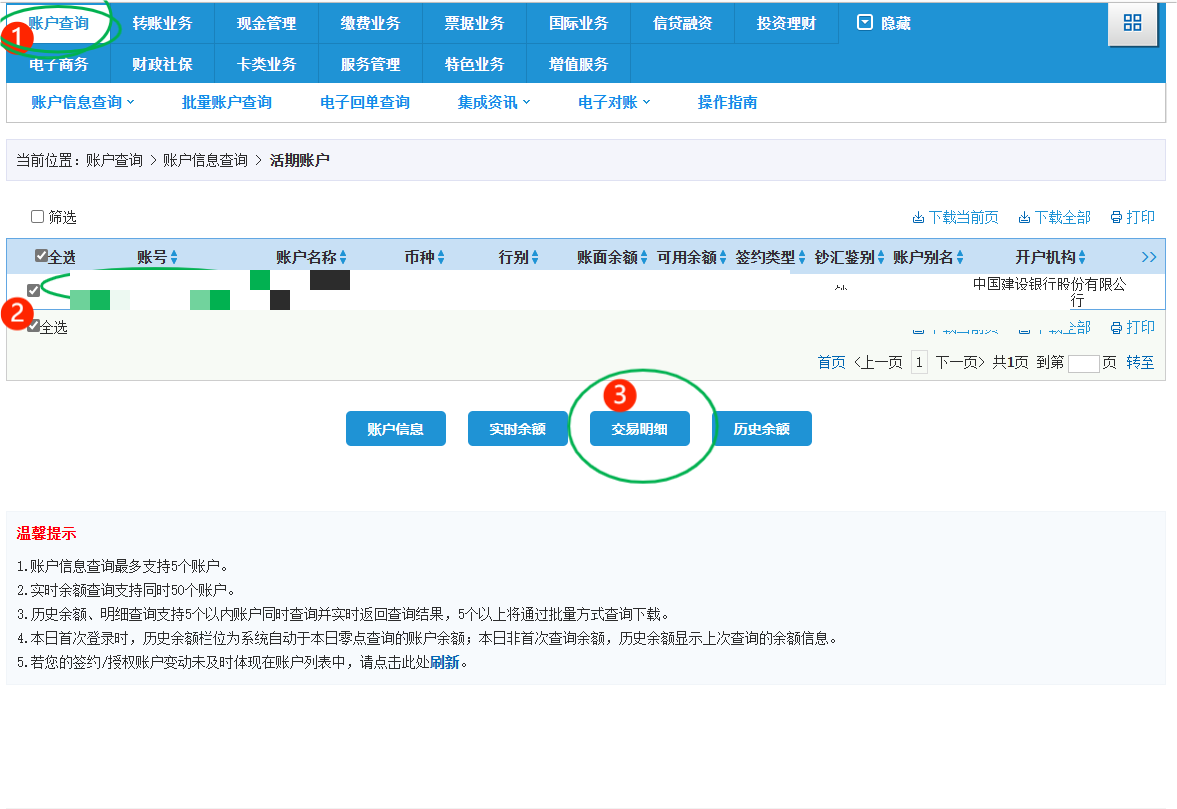1177x809 pixels.
Task: Expand more columns with double arrow
Action: (1149, 258)
